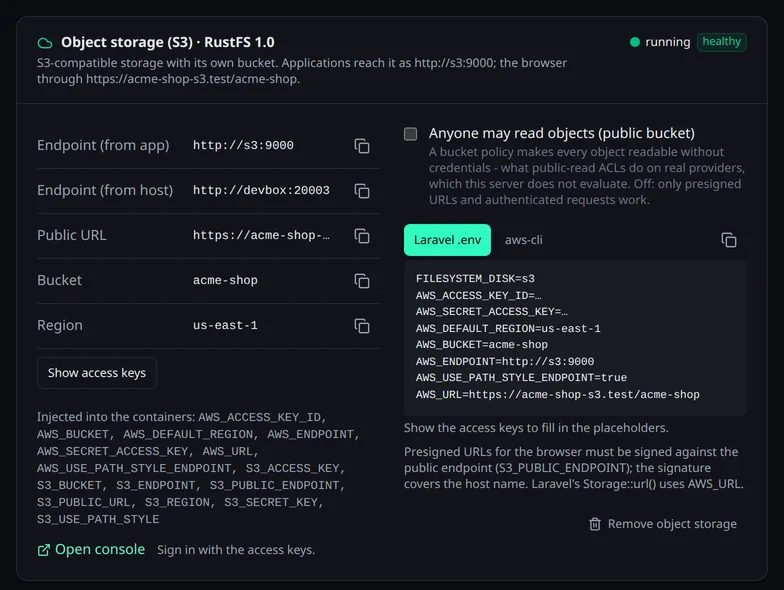
Task: Click the AWS_URL=https://acme-shop-s3.test/acme-shop line
Action: point(558,394)
